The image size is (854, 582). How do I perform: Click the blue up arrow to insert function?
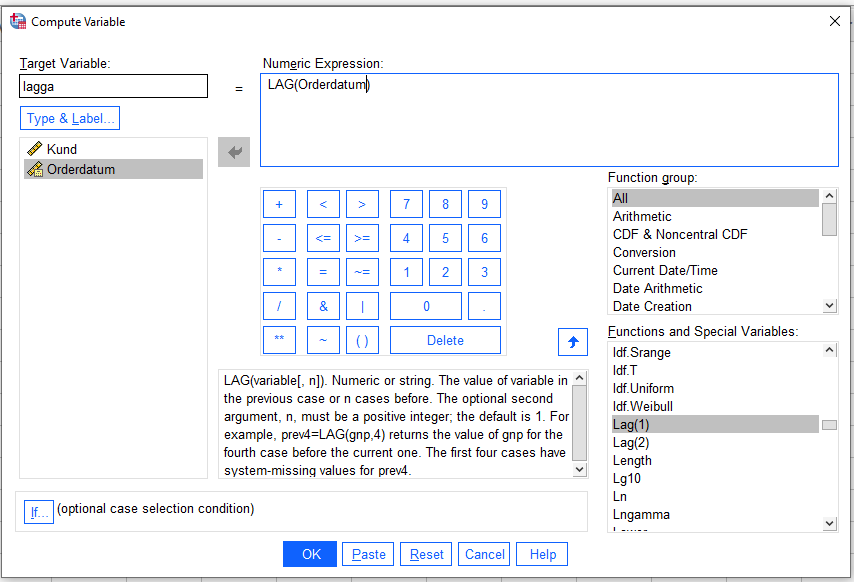[573, 342]
